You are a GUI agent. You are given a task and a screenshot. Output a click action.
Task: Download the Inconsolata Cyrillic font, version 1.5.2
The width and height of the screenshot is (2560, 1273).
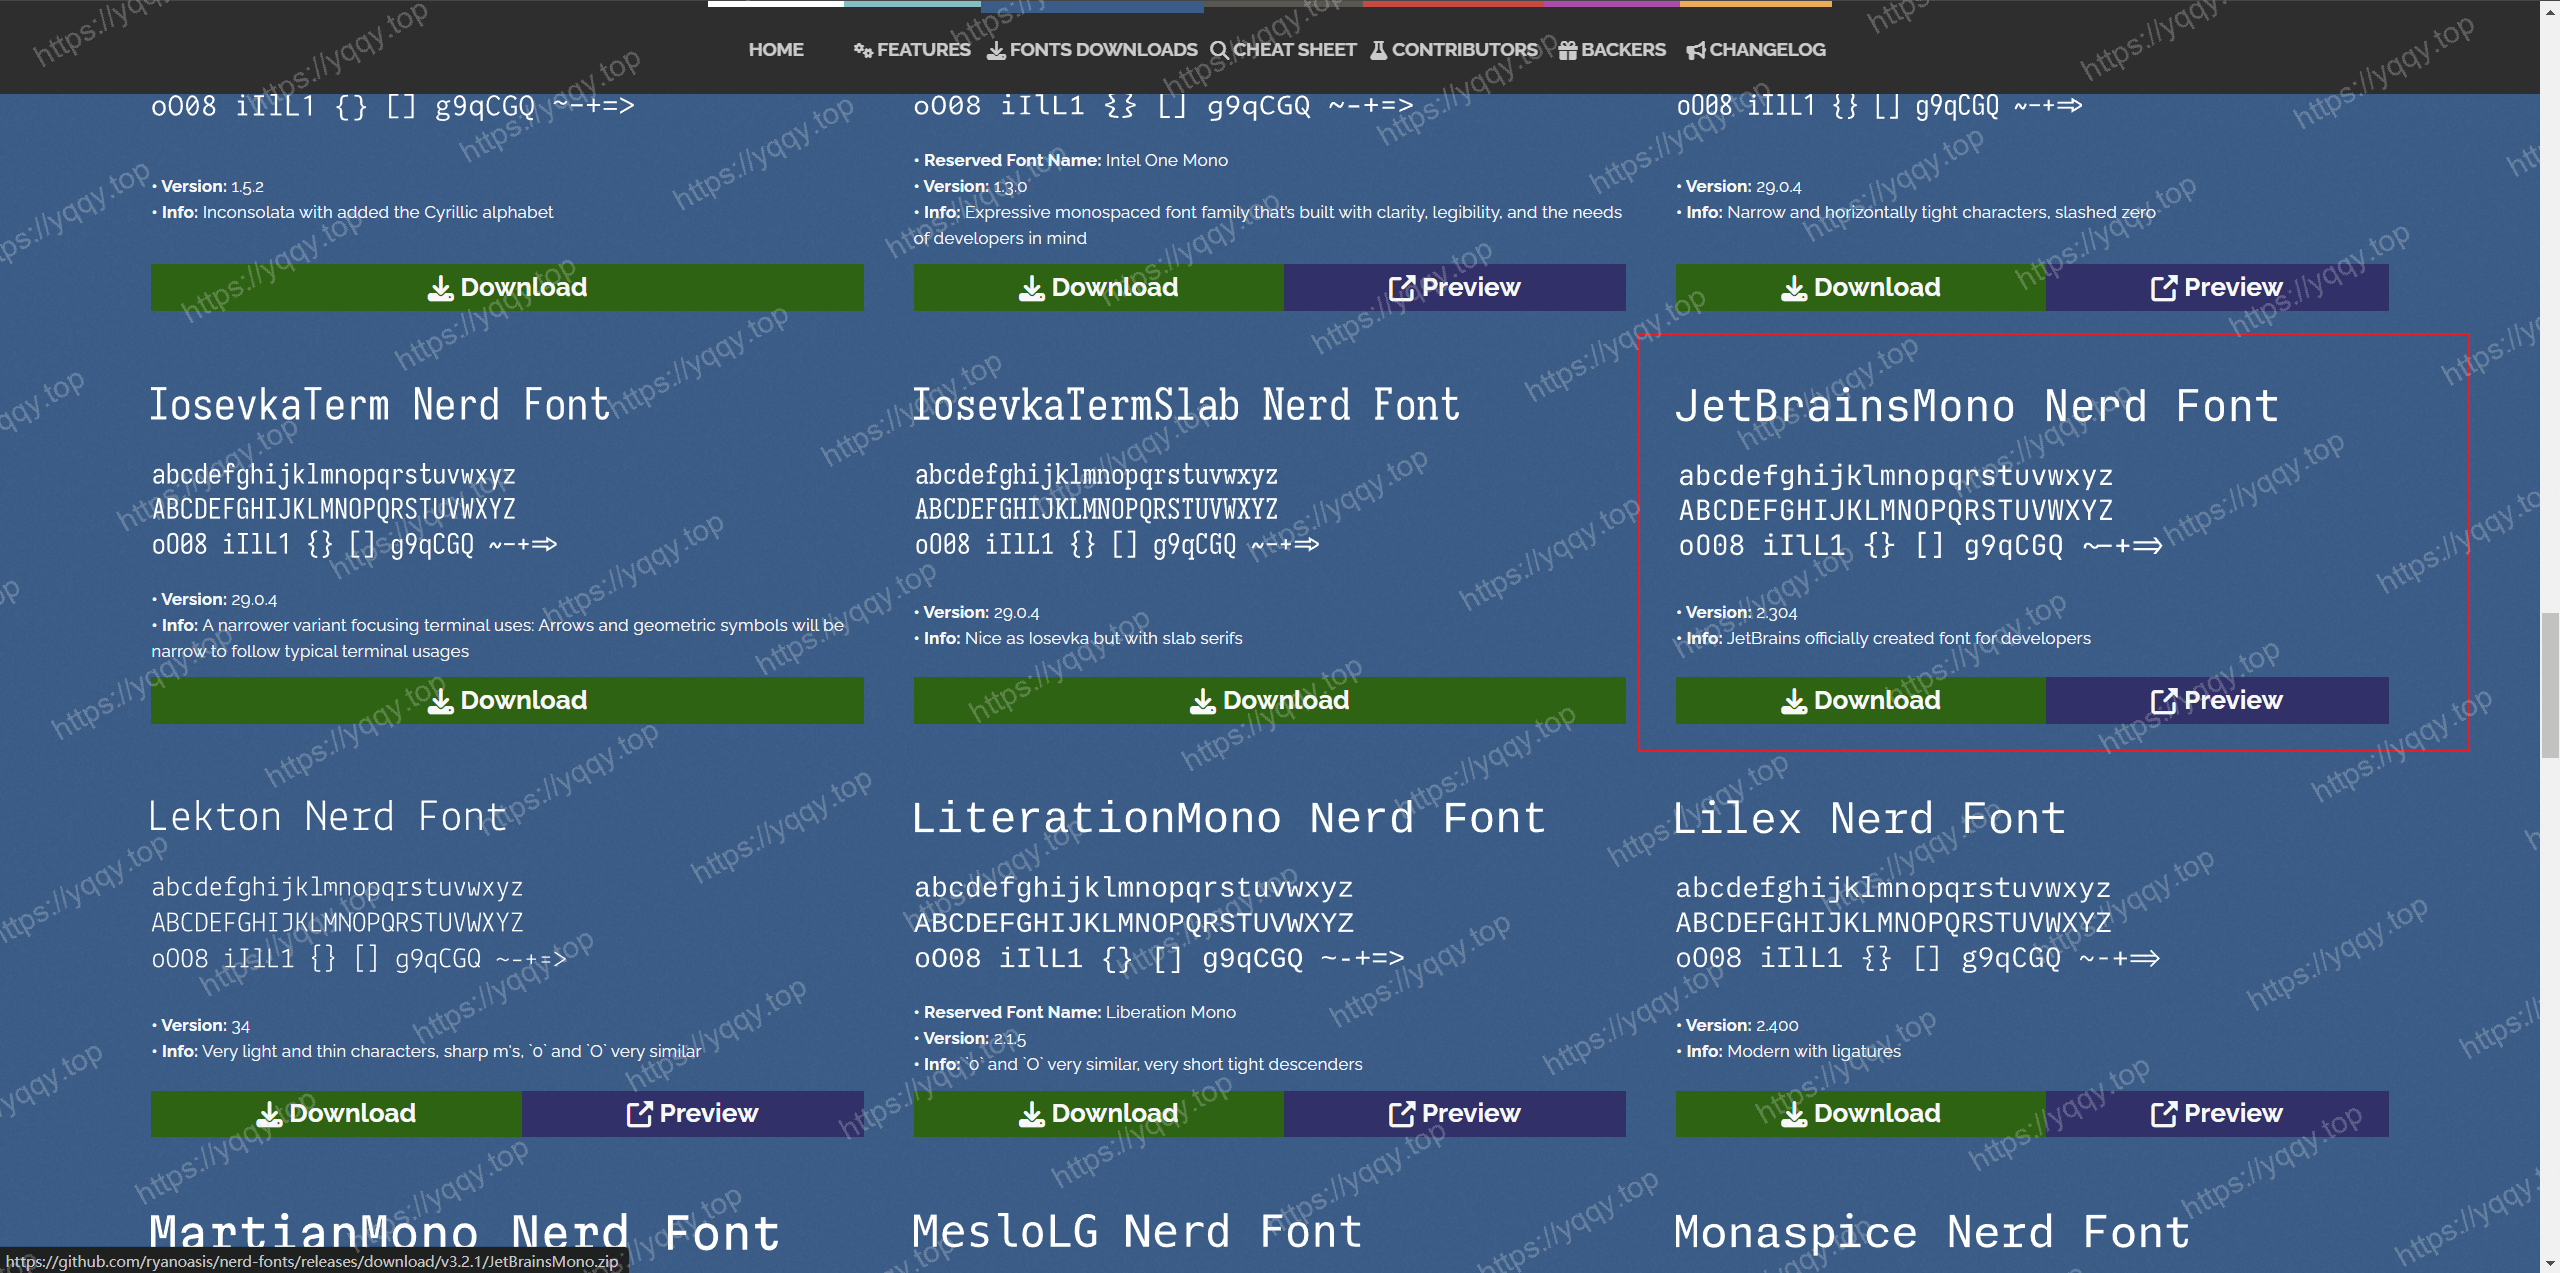click(507, 288)
